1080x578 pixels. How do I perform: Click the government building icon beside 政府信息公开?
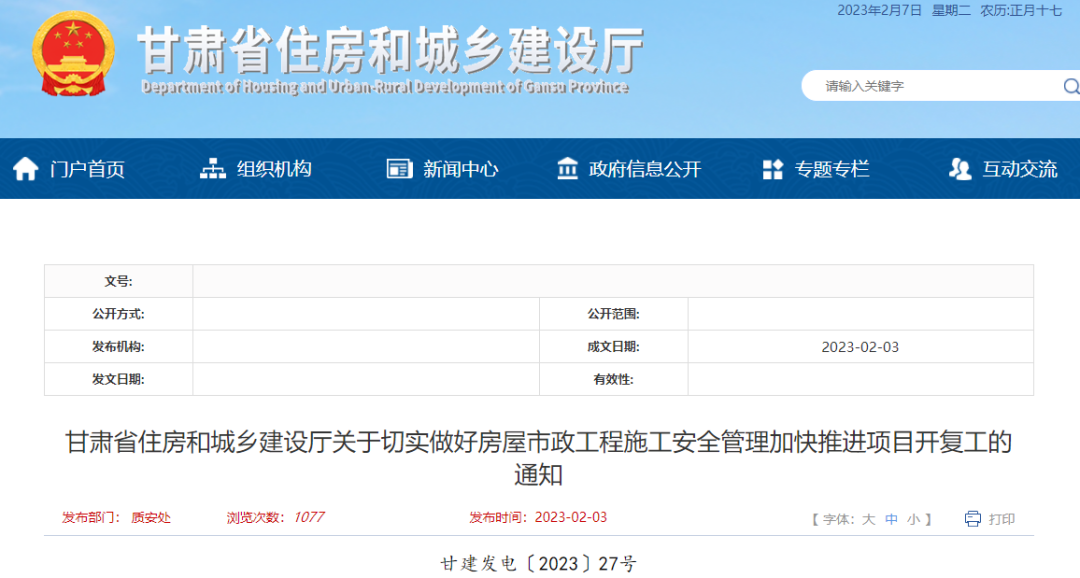(568, 168)
